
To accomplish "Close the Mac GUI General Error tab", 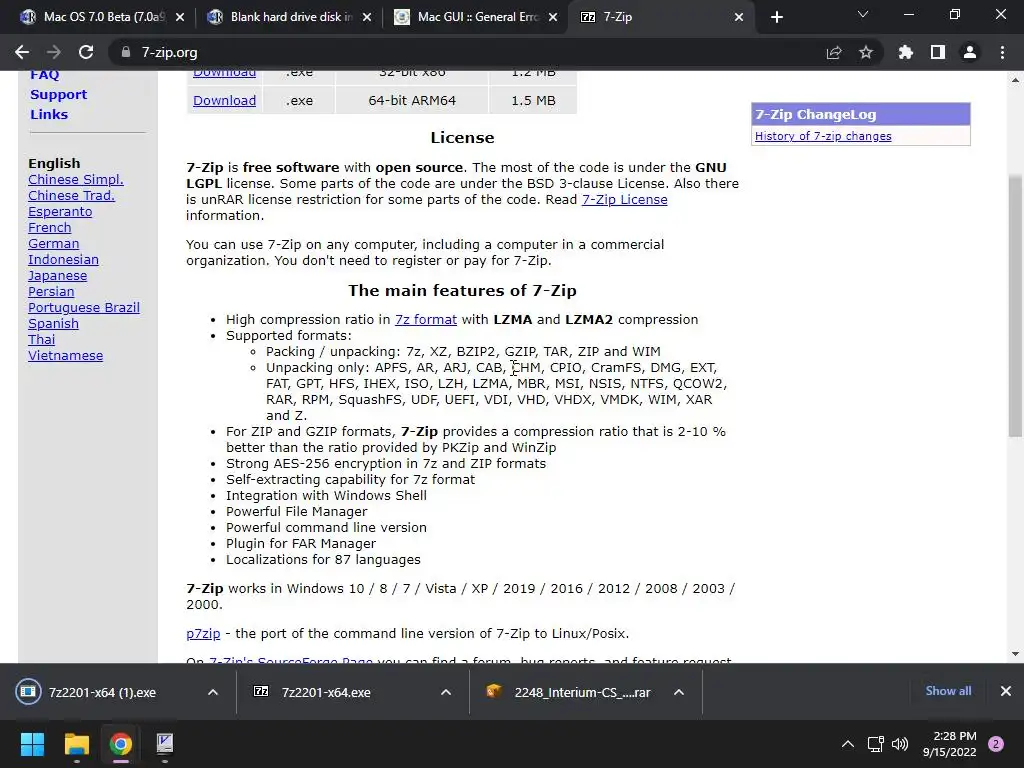I will [x=553, y=17].
